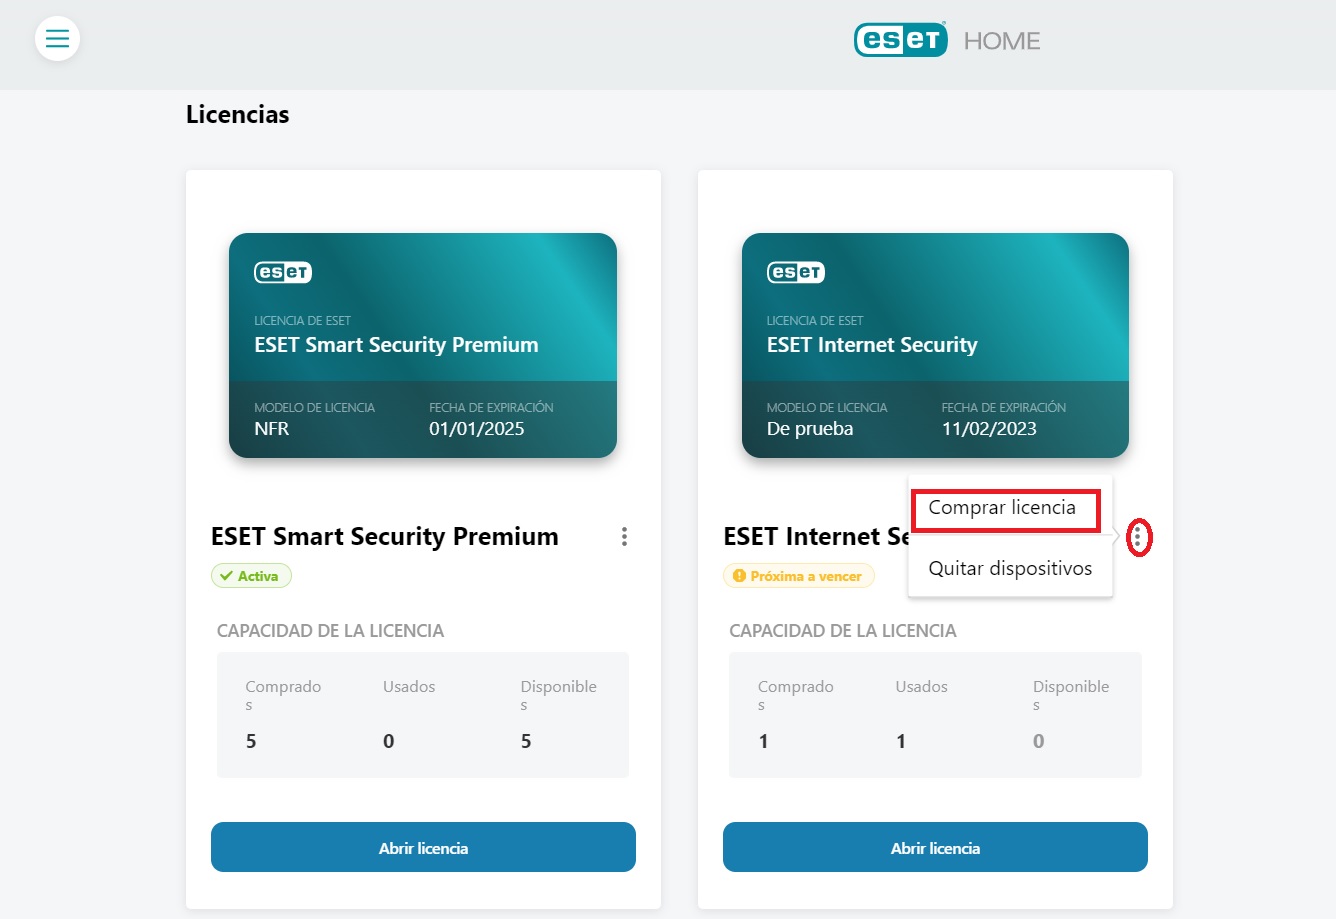
Task: Click the Próxima a vencer status badge
Action: (798, 575)
